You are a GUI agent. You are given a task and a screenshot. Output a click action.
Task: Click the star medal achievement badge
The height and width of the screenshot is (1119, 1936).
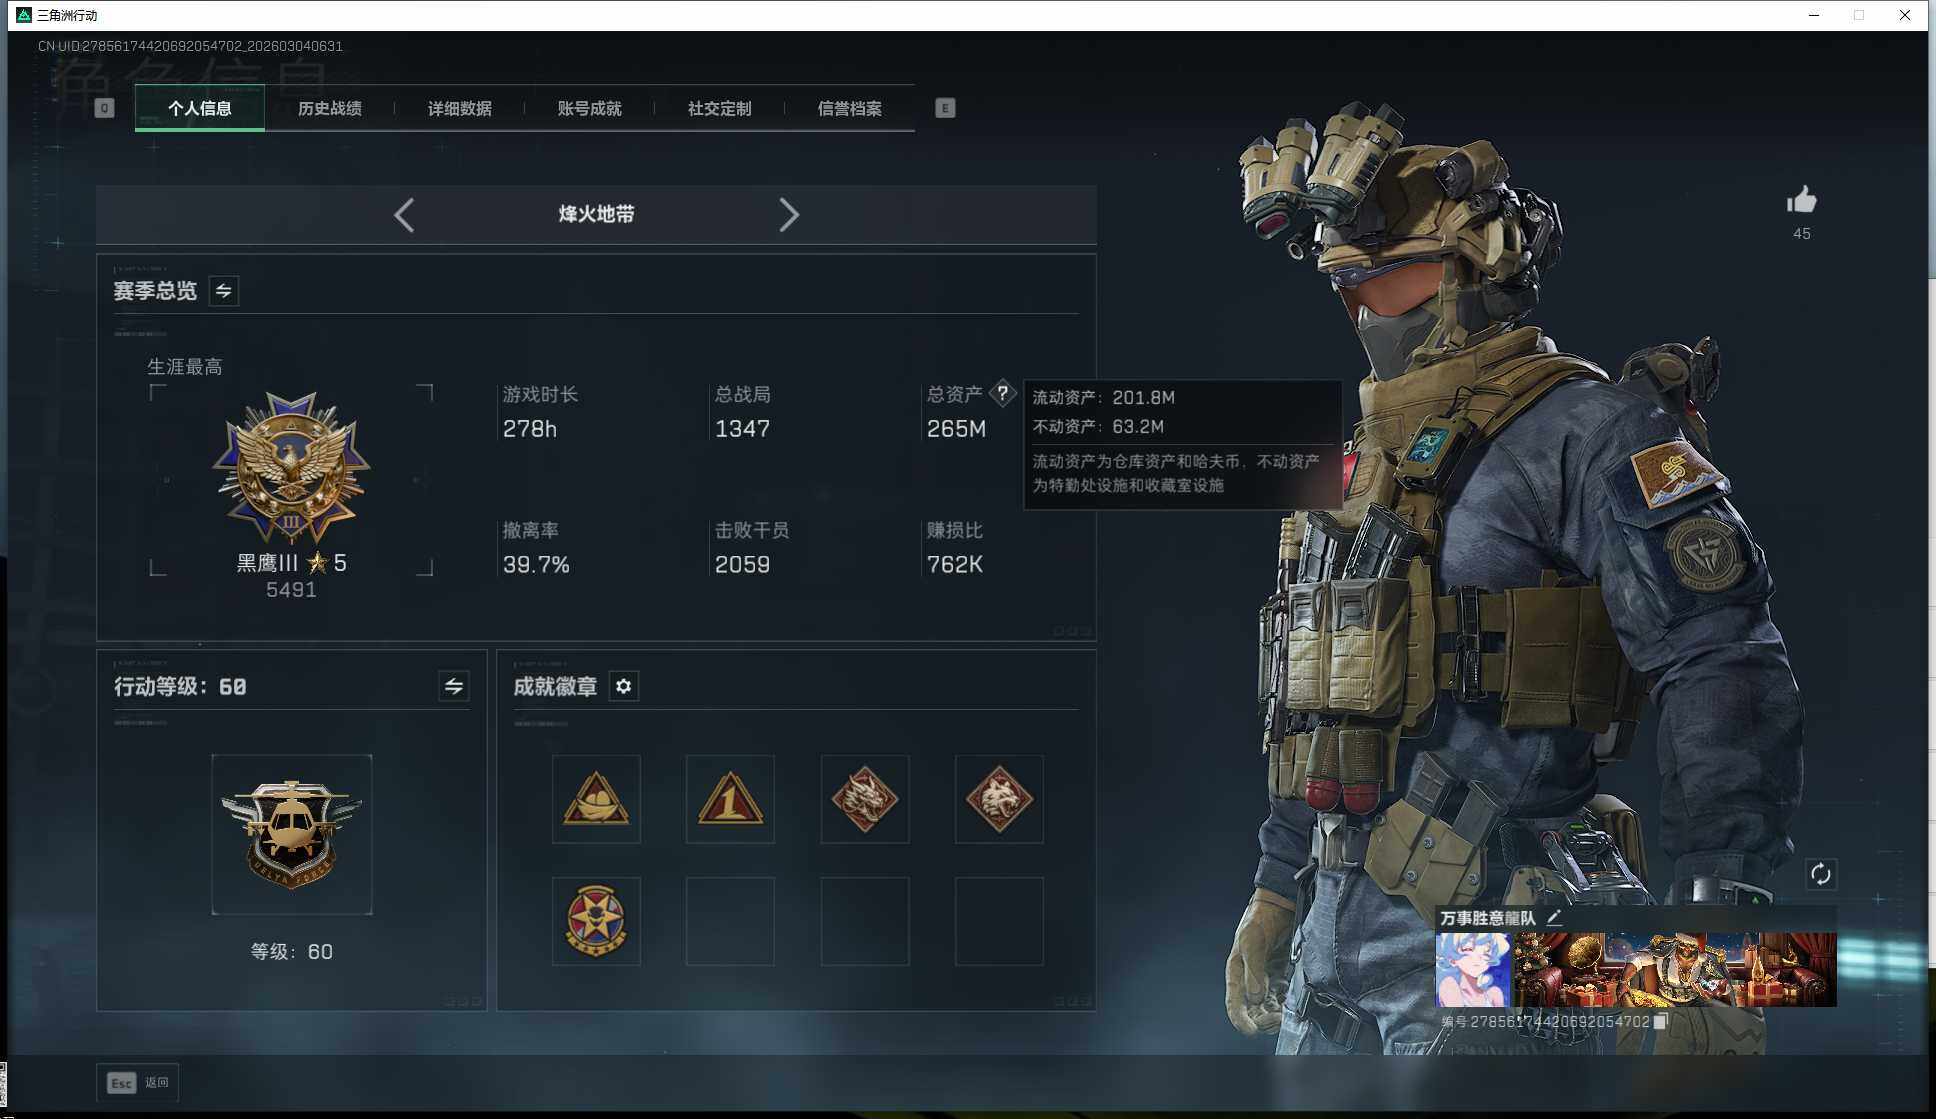click(596, 921)
